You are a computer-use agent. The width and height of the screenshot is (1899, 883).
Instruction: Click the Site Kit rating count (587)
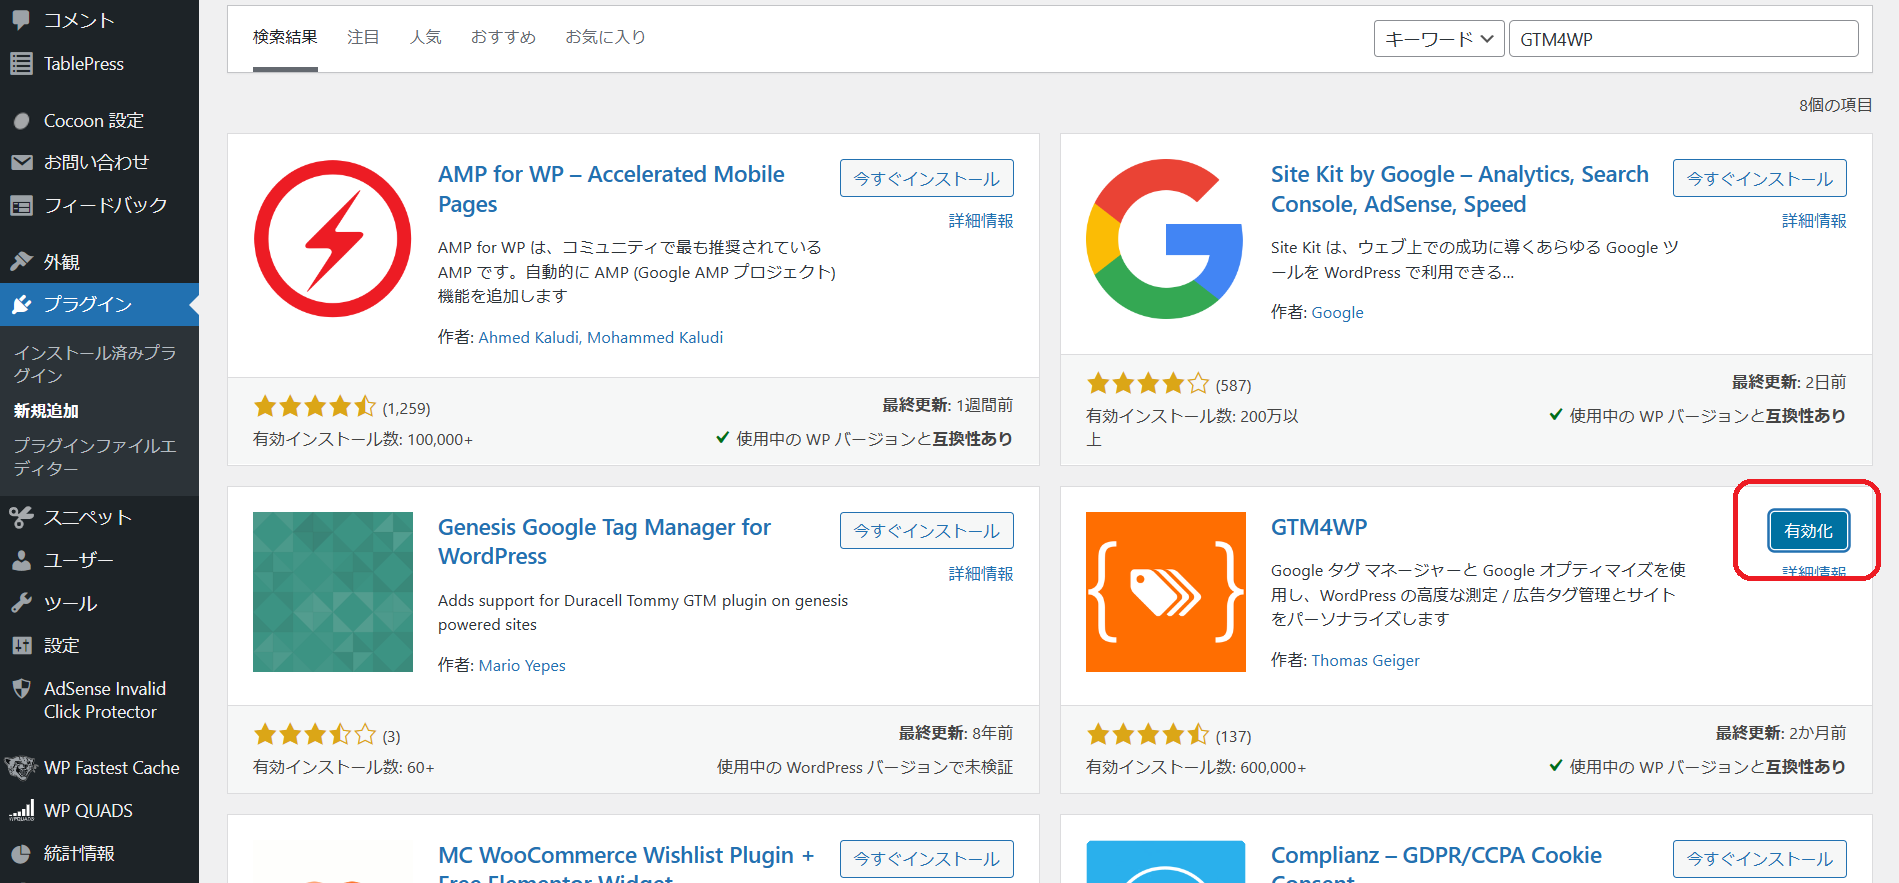pyautogui.click(x=1233, y=386)
